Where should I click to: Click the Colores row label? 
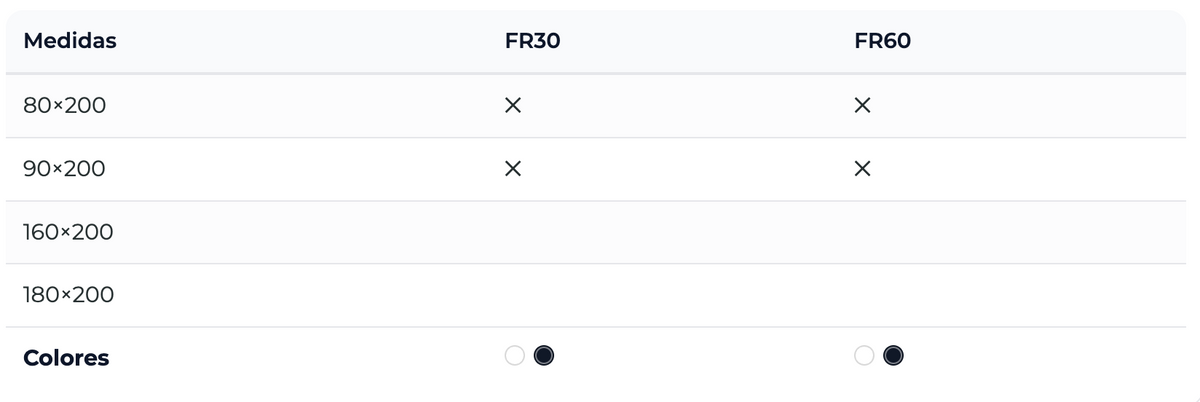(66, 358)
